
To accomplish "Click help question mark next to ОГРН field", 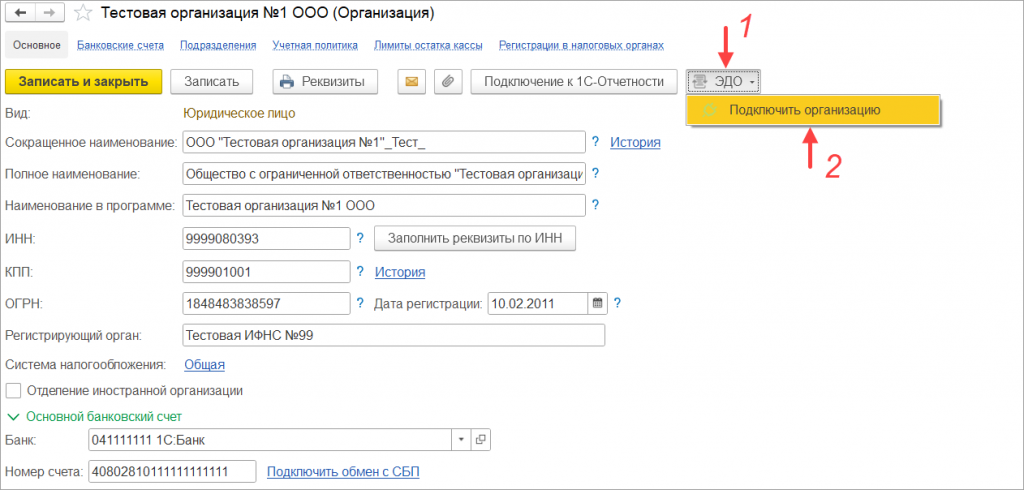I will click(359, 303).
